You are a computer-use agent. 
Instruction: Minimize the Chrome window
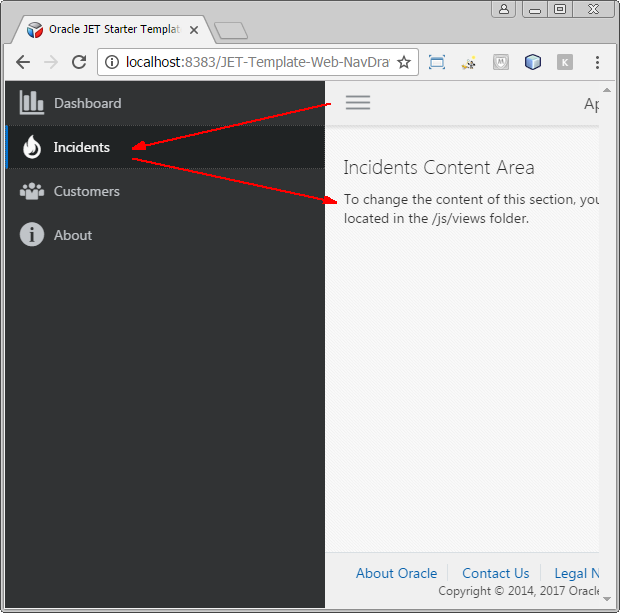[535, 9]
